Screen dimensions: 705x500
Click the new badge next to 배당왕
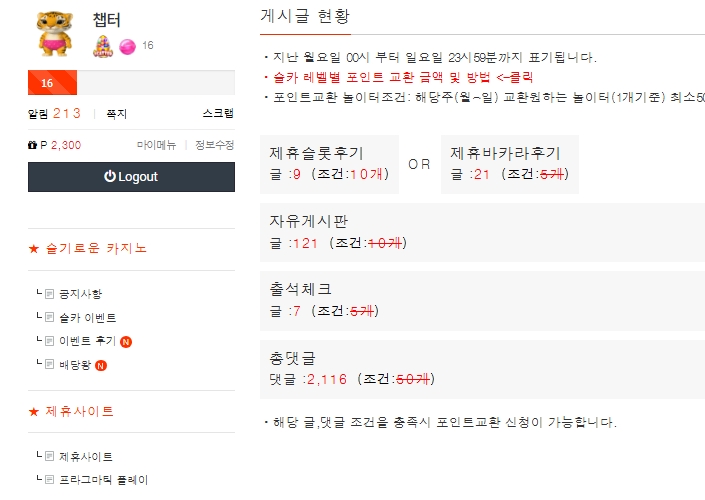pos(101,365)
